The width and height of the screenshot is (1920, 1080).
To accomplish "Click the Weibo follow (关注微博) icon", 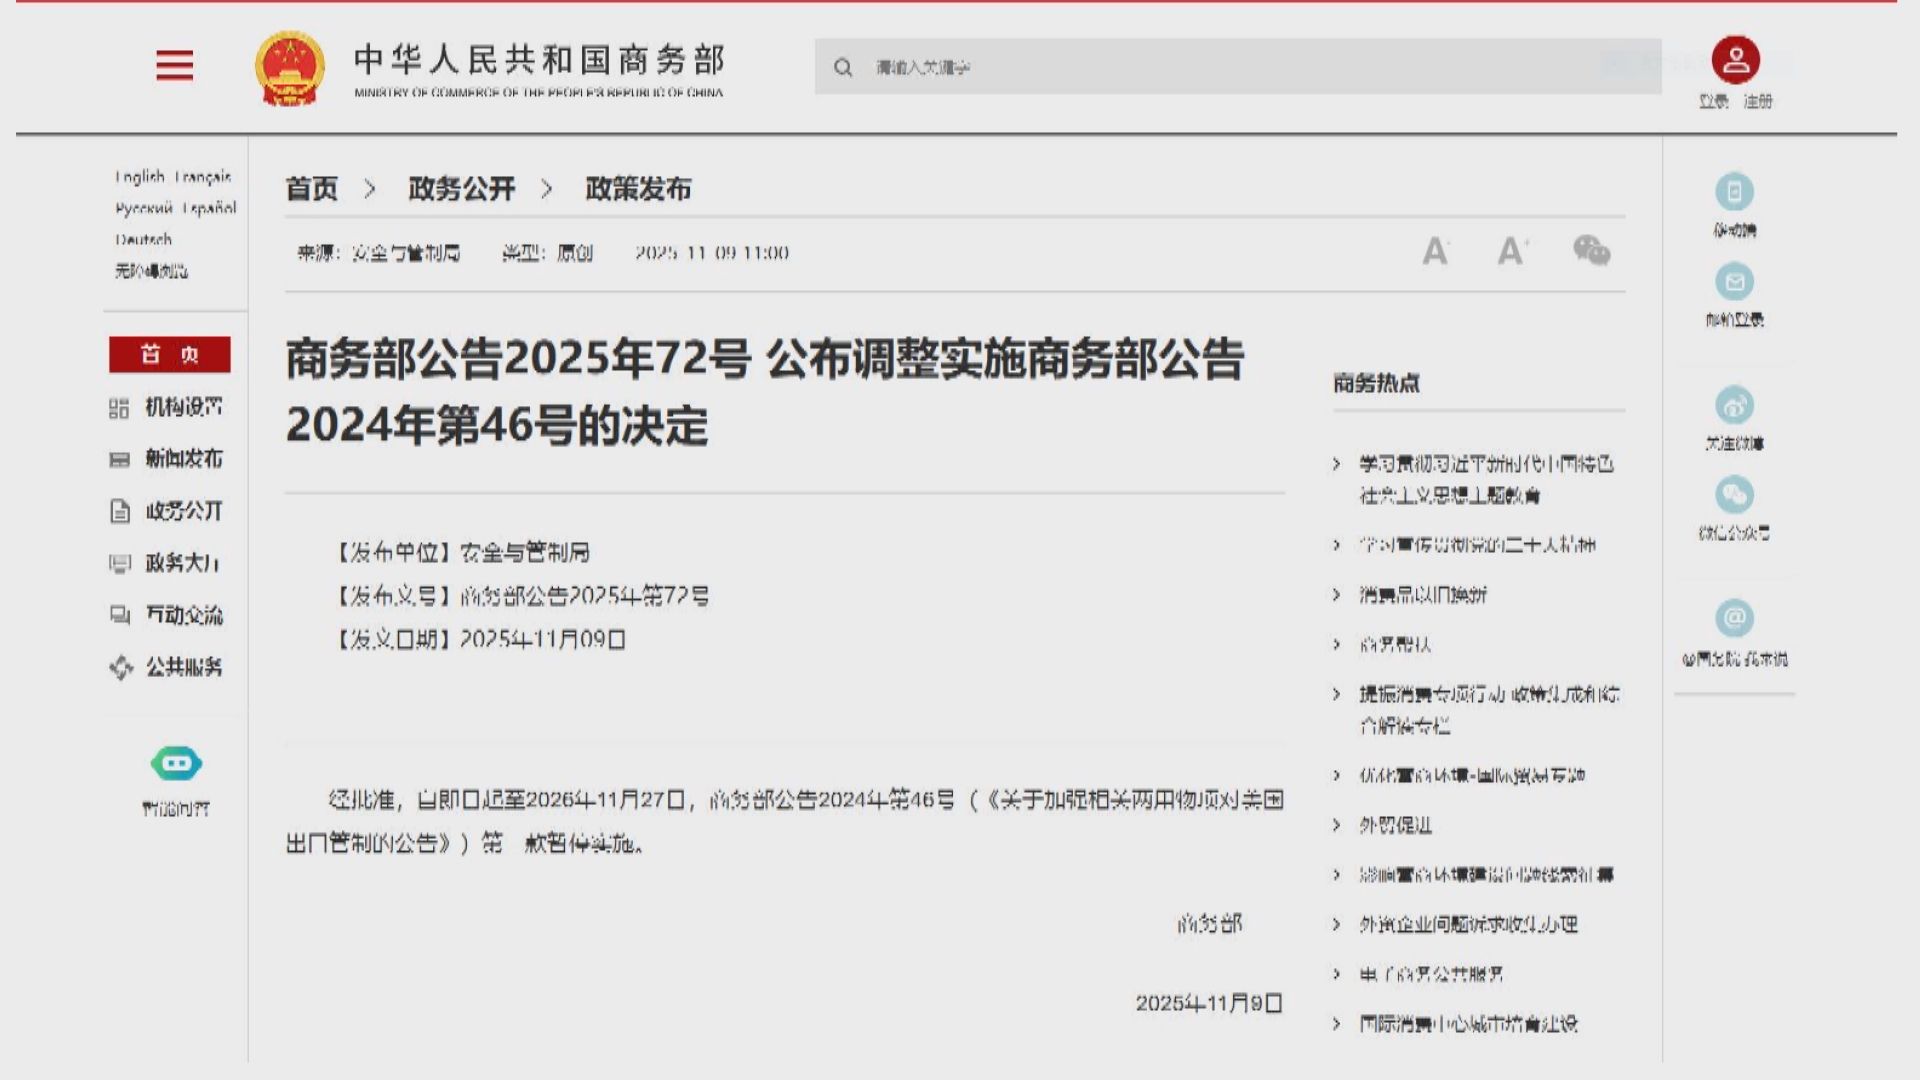I will (1735, 406).
